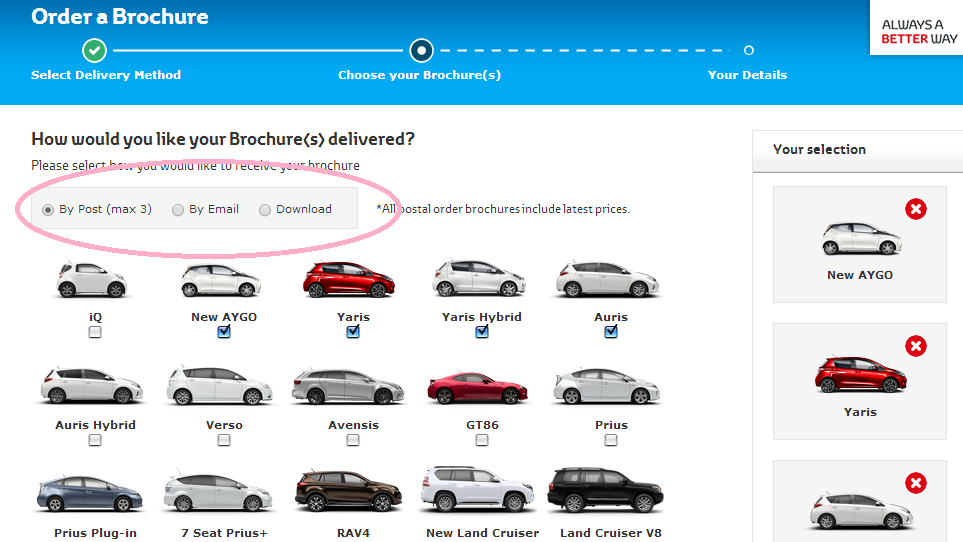The height and width of the screenshot is (542, 963).
Task: Jump to the Your Details step label
Action: [747, 75]
